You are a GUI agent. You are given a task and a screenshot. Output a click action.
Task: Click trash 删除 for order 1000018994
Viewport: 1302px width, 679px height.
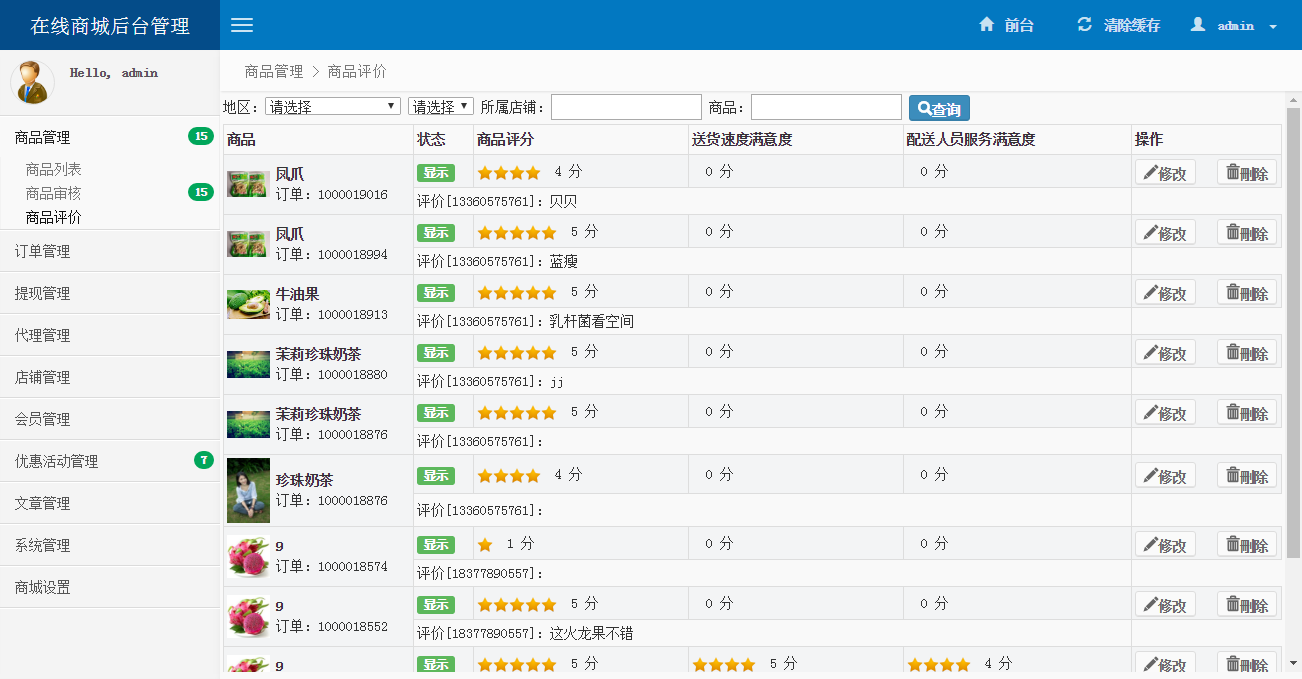point(1246,233)
